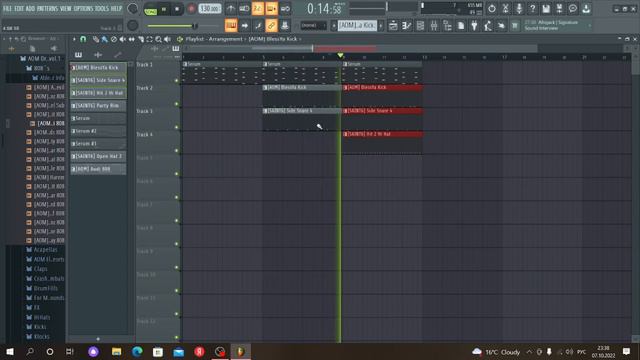Select the Open Hat 2 pattern in picker

[x=98, y=156]
